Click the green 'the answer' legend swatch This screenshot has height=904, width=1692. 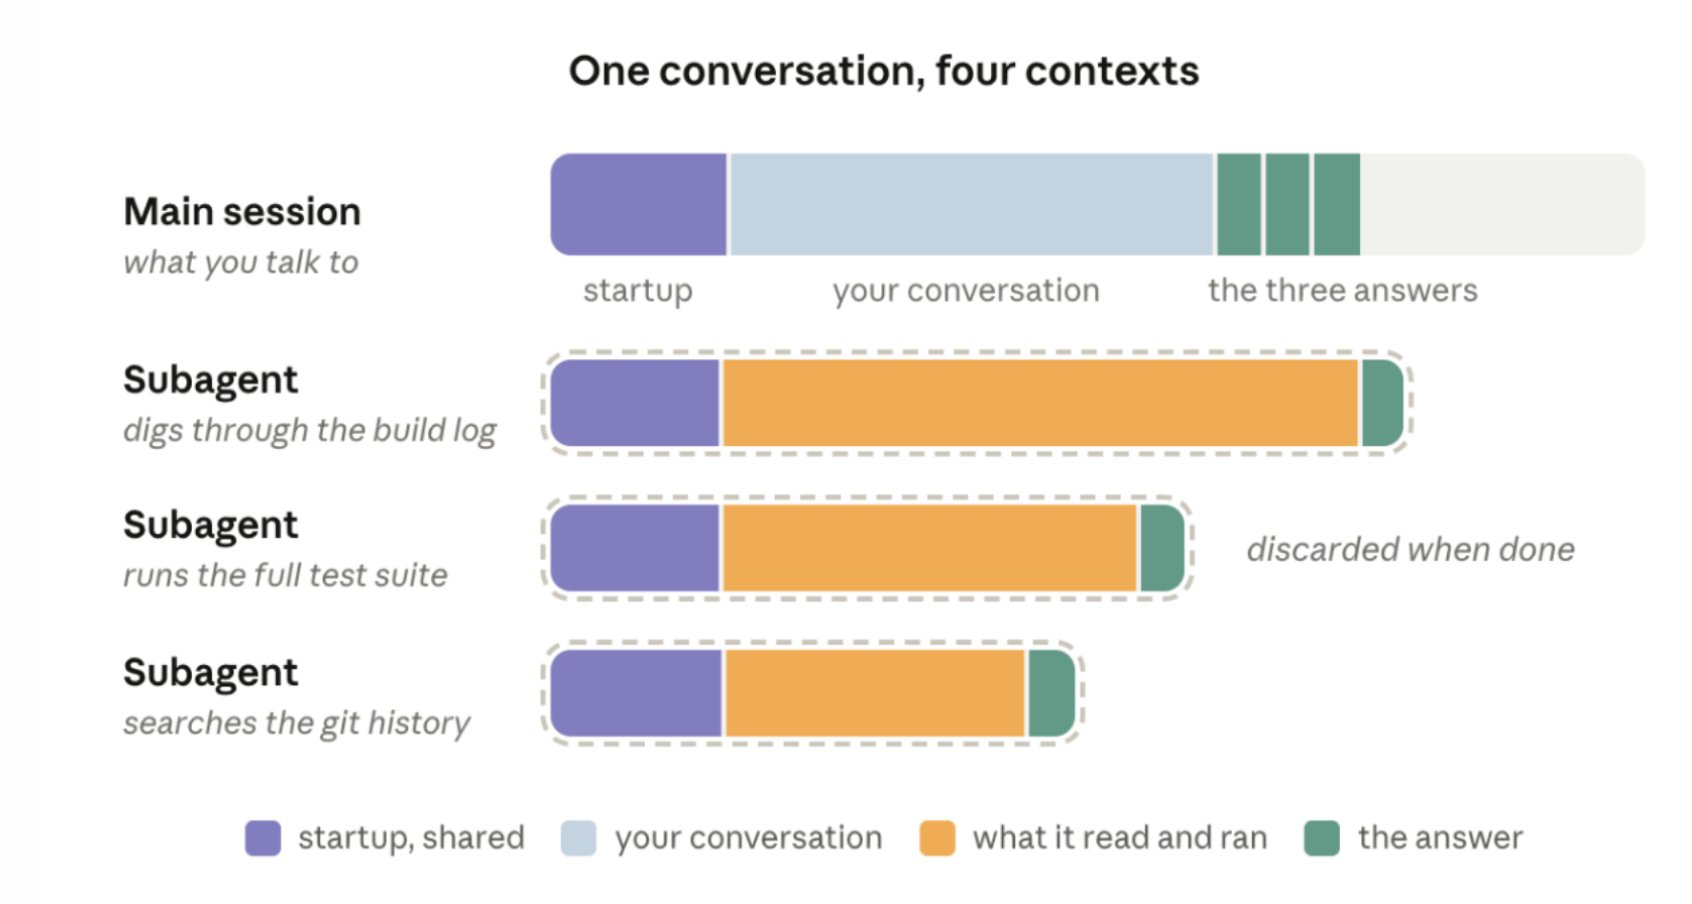(1322, 838)
